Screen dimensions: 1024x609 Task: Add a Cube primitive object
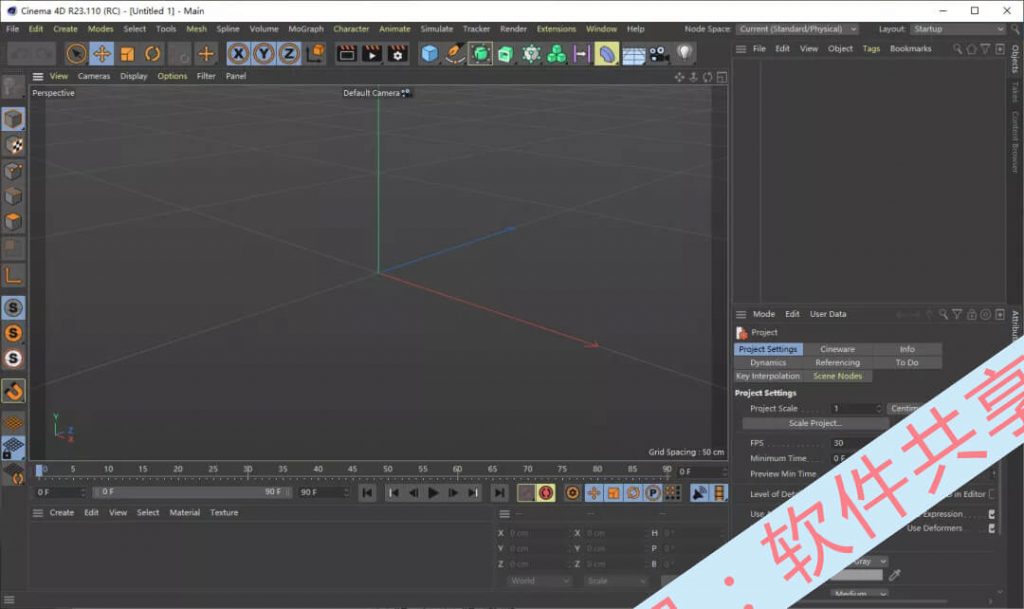[430, 54]
